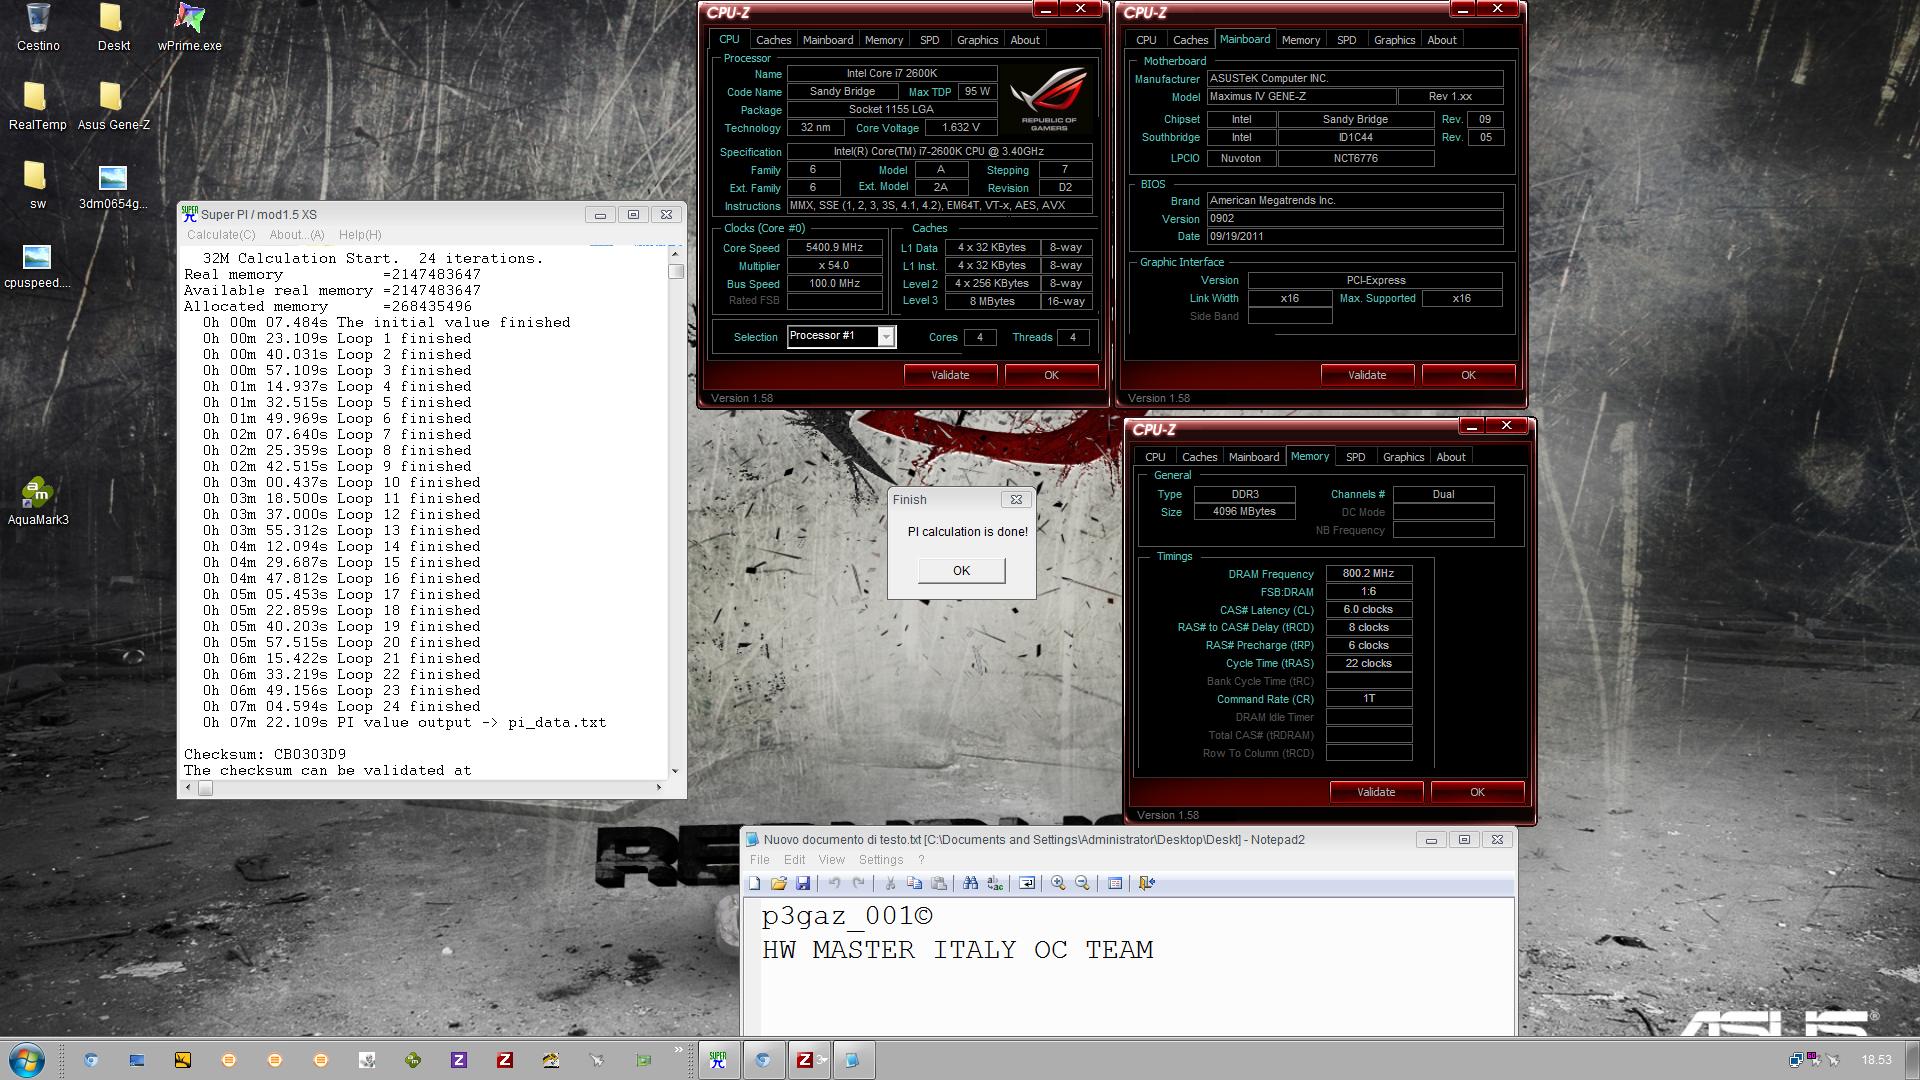1920x1080 pixels.
Task: Click OK in CPU-Z Memory window
Action: coord(1477,792)
